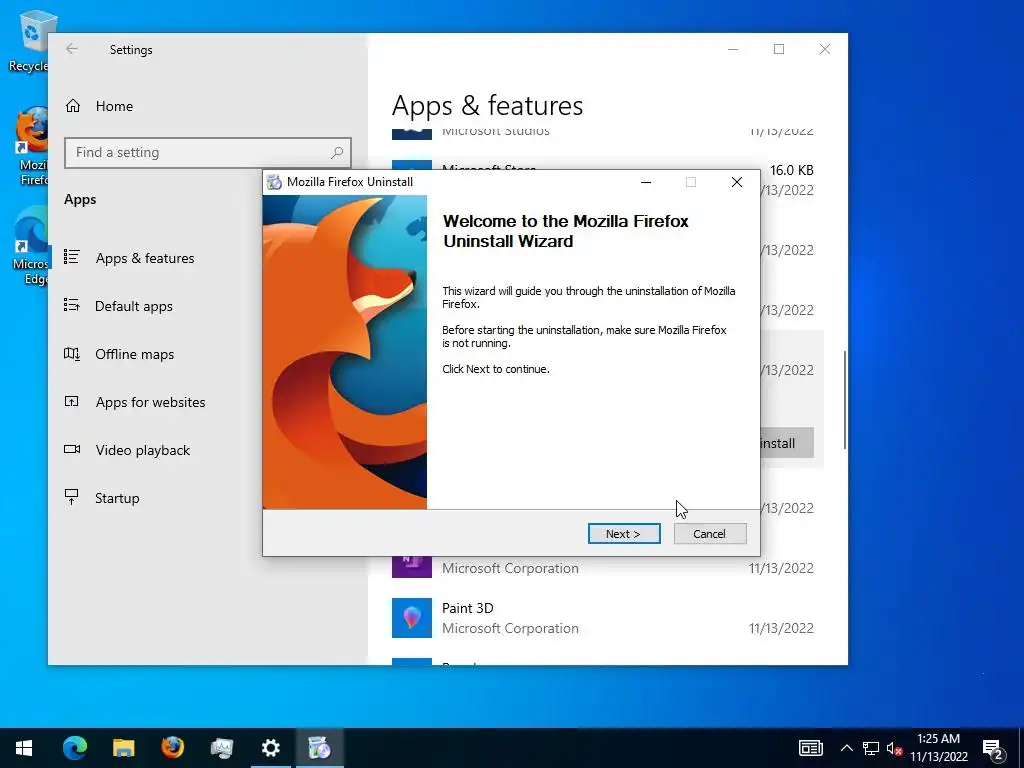Screen dimensions: 1024x768
Task: Cancel the Mozilla Firefox uninstall dialog
Action: click(710, 534)
